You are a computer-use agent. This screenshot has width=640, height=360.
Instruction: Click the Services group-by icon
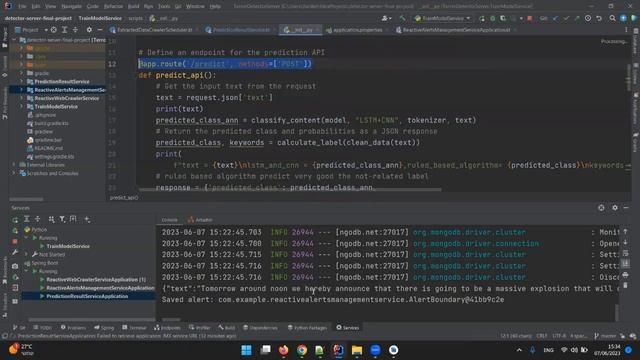(51, 219)
